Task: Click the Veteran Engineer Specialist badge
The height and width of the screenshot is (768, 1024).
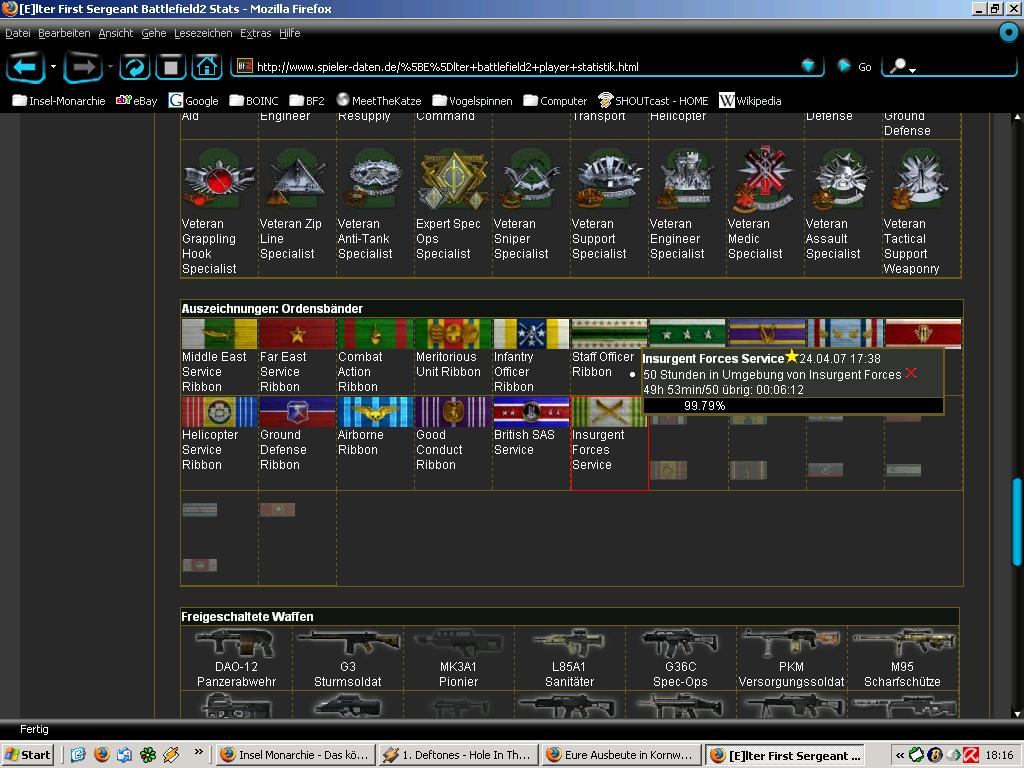Action: [x=687, y=178]
